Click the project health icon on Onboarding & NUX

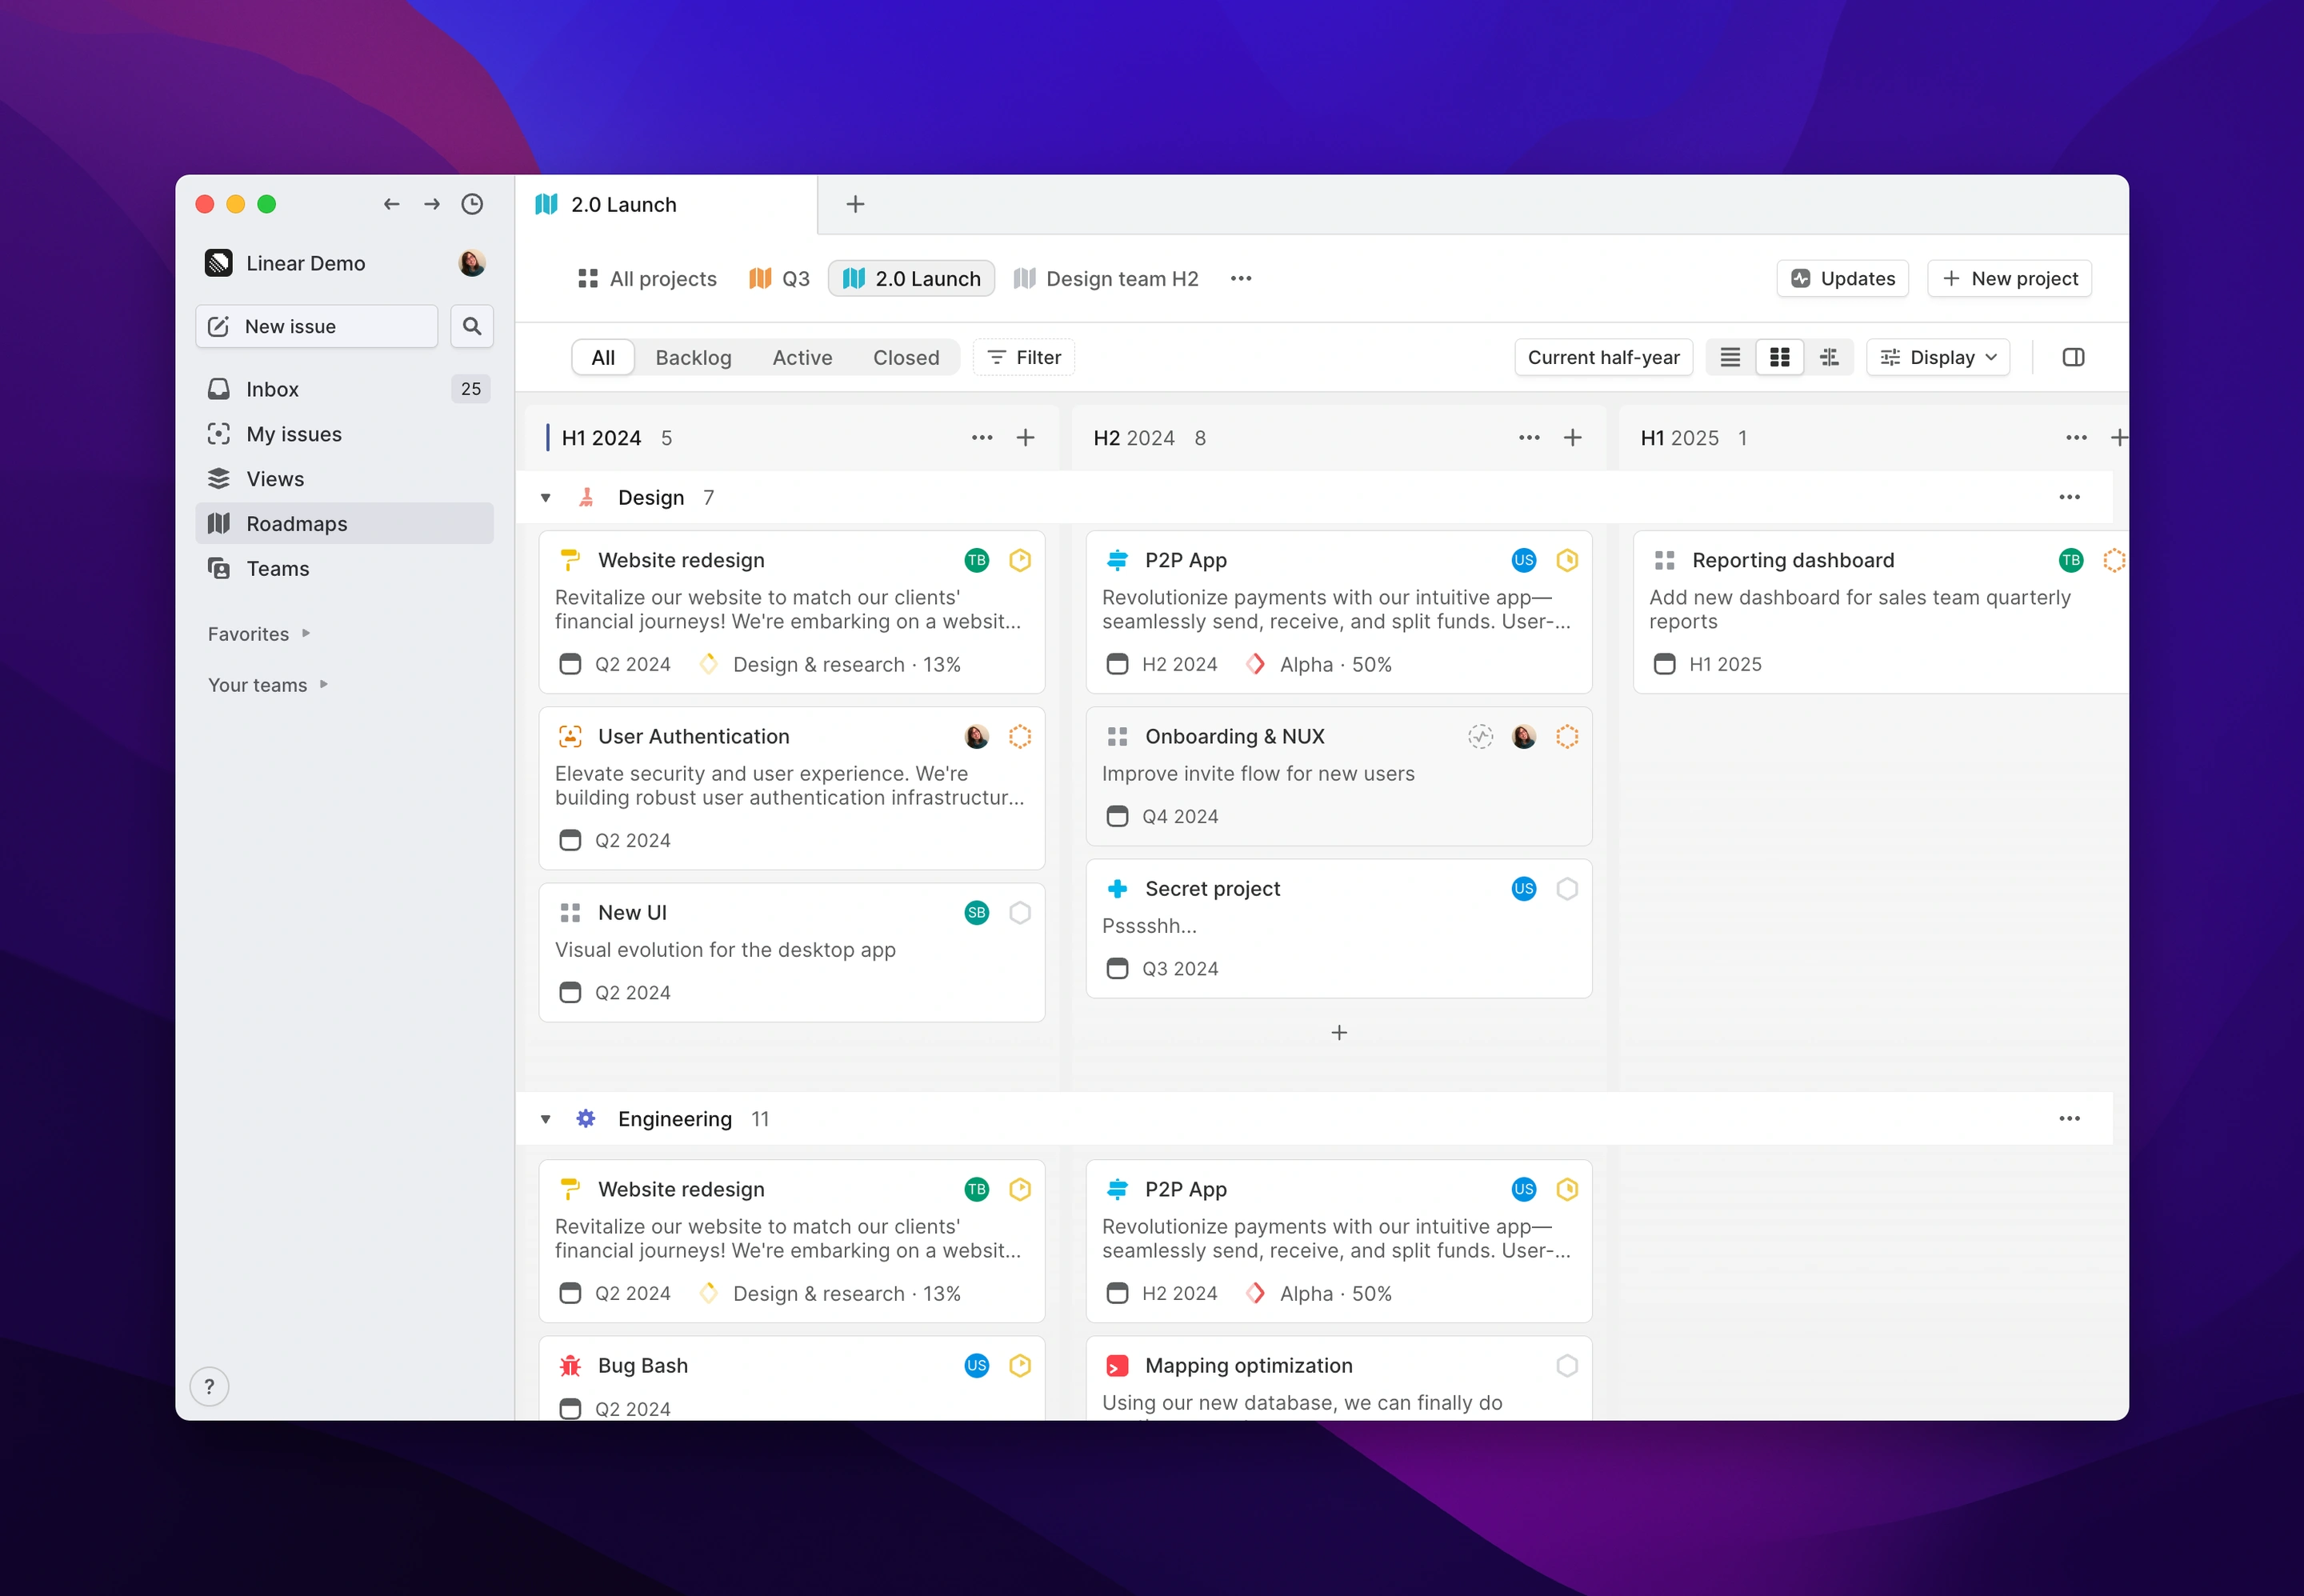(1480, 736)
